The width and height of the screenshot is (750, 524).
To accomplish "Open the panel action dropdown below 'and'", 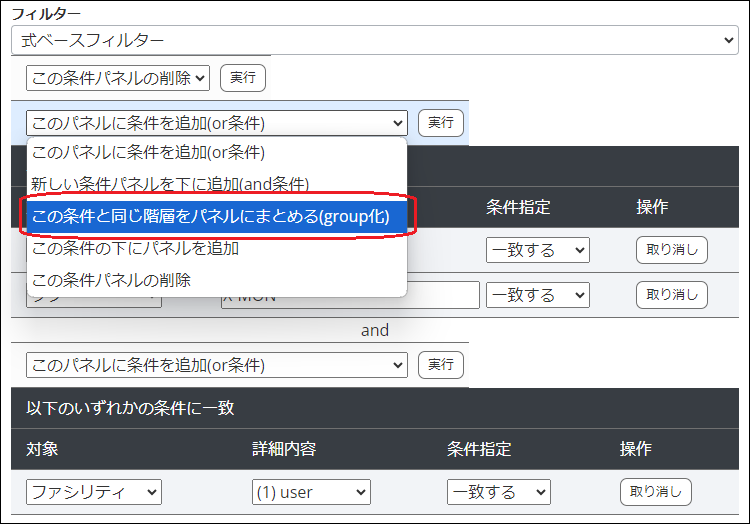I will click(x=217, y=365).
